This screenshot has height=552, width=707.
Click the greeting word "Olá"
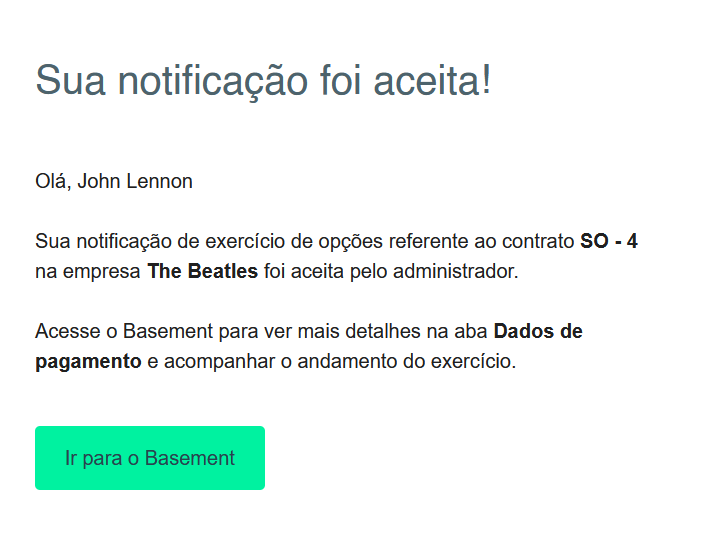pyautogui.click(x=50, y=181)
